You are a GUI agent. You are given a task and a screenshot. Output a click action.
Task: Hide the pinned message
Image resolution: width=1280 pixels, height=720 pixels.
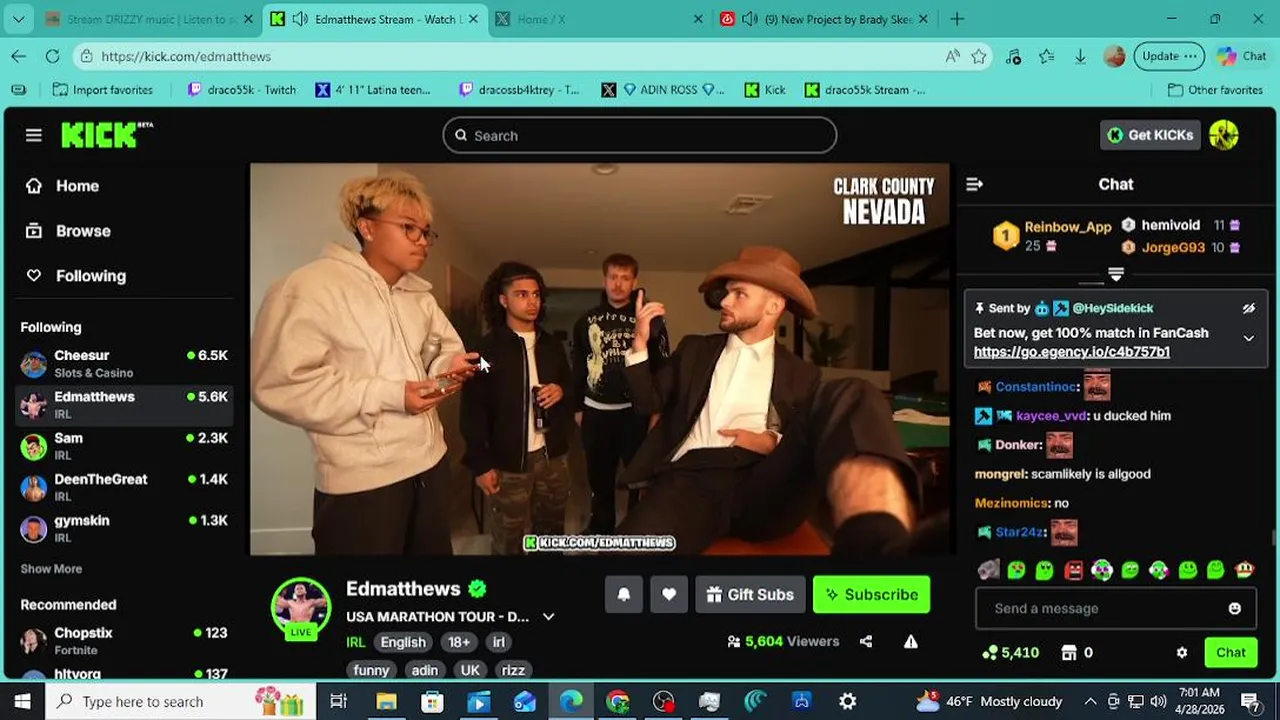pyautogui.click(x=1248, y=309)
